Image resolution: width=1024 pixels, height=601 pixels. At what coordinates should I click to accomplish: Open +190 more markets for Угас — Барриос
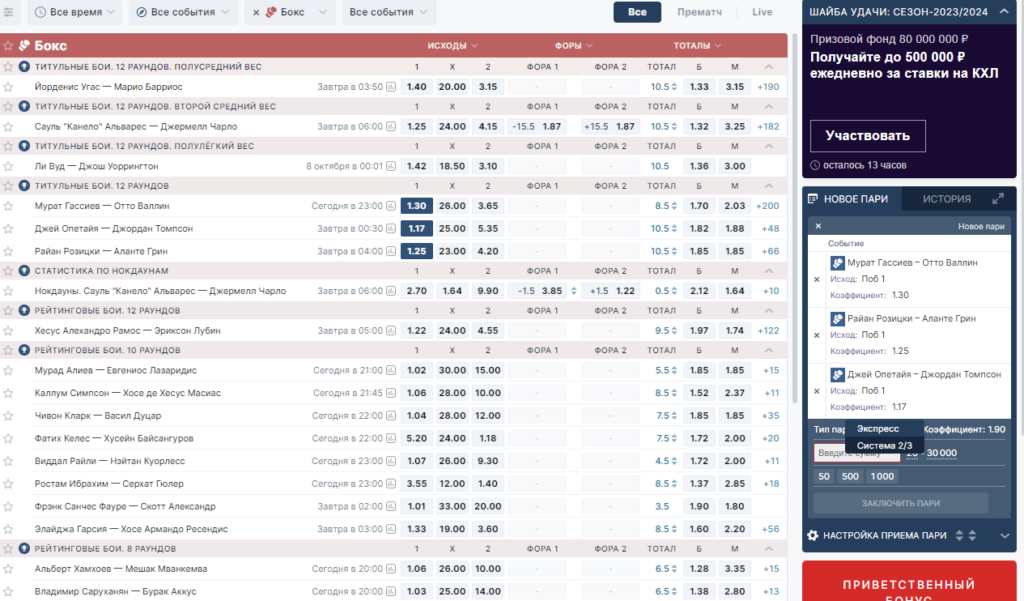point(768,87)
